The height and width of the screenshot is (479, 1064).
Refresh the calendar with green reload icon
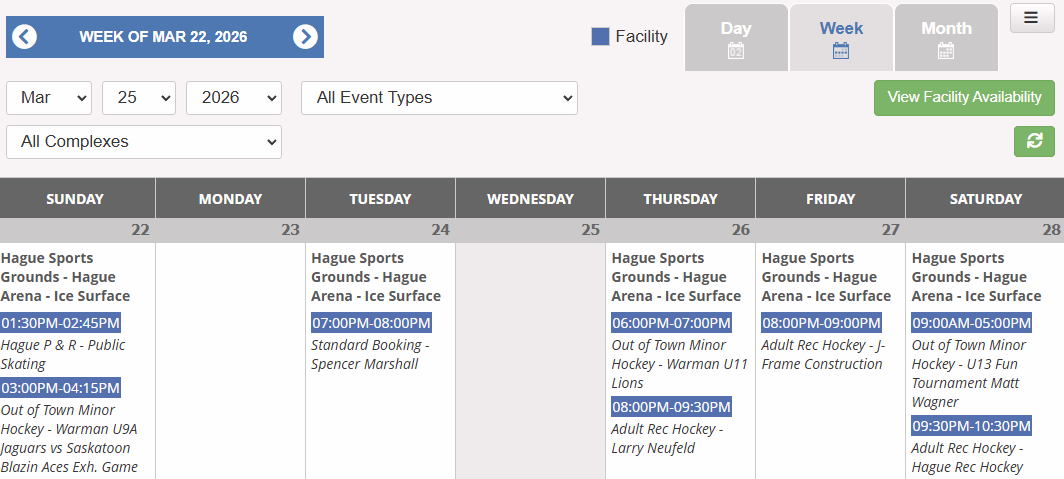click(1034, 141)
